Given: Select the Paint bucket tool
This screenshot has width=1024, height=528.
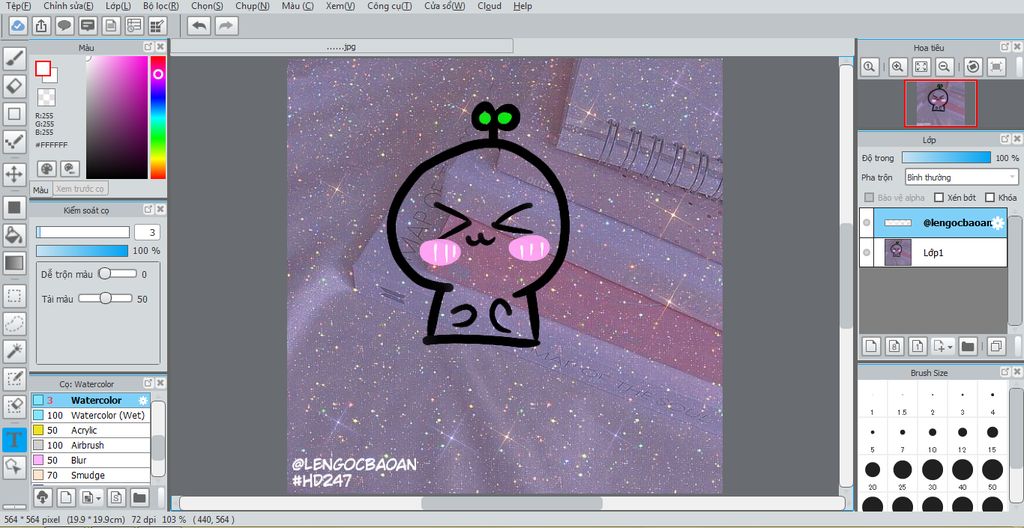Looking at the screenshot, I should [x=14, y=235].
